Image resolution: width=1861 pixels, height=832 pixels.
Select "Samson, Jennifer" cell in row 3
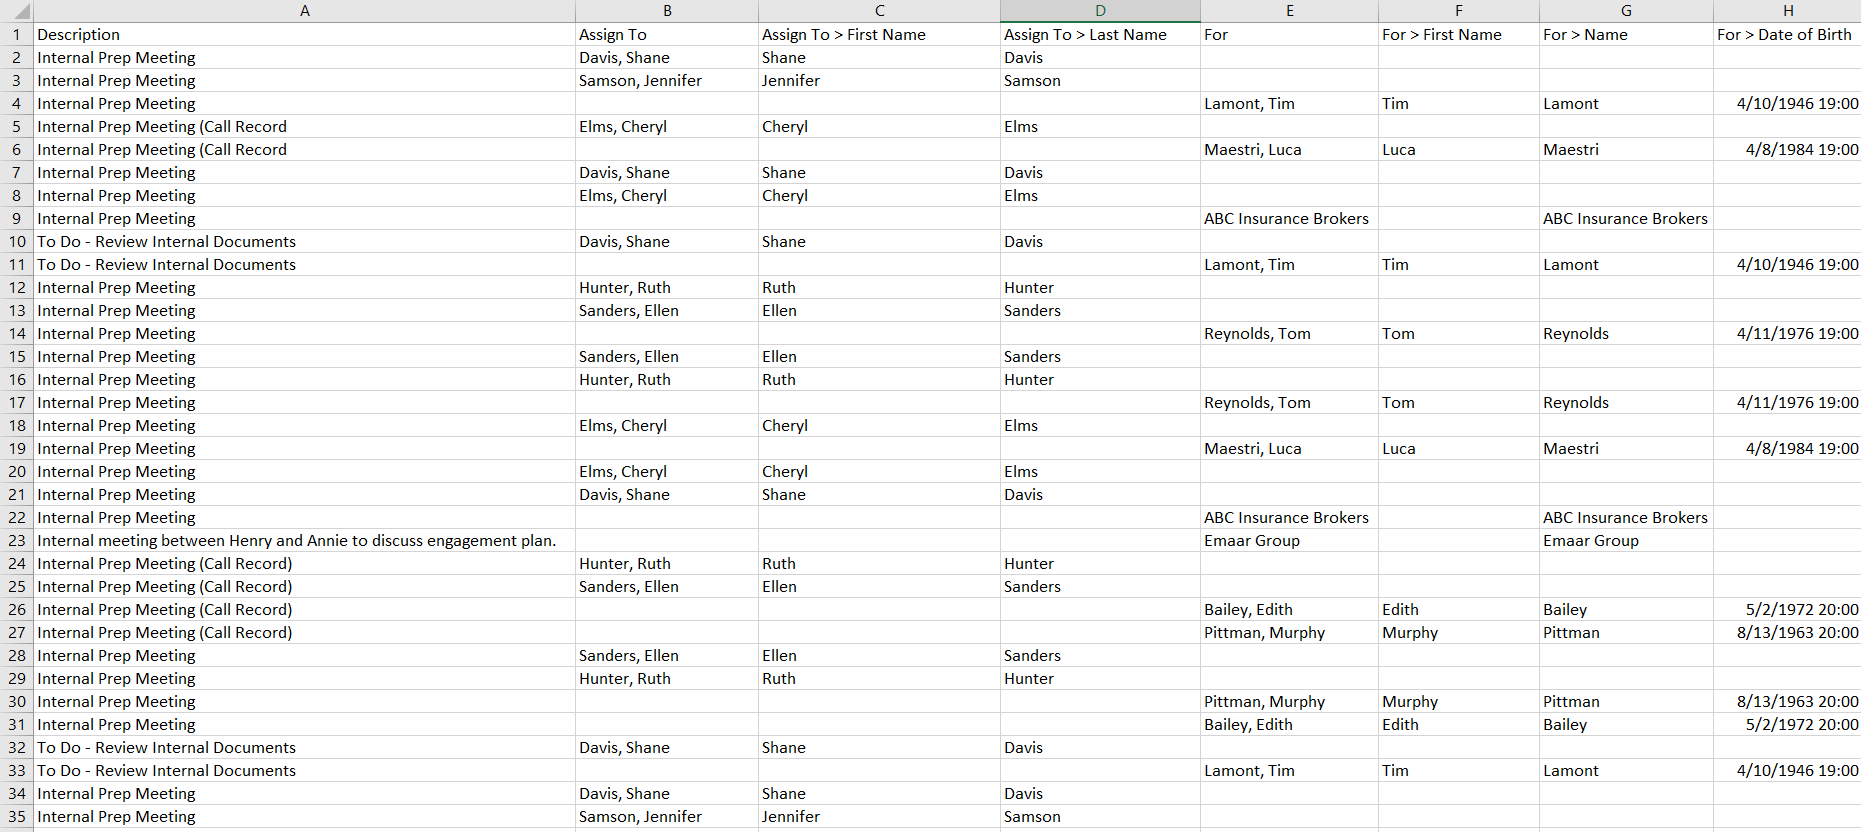640,81
